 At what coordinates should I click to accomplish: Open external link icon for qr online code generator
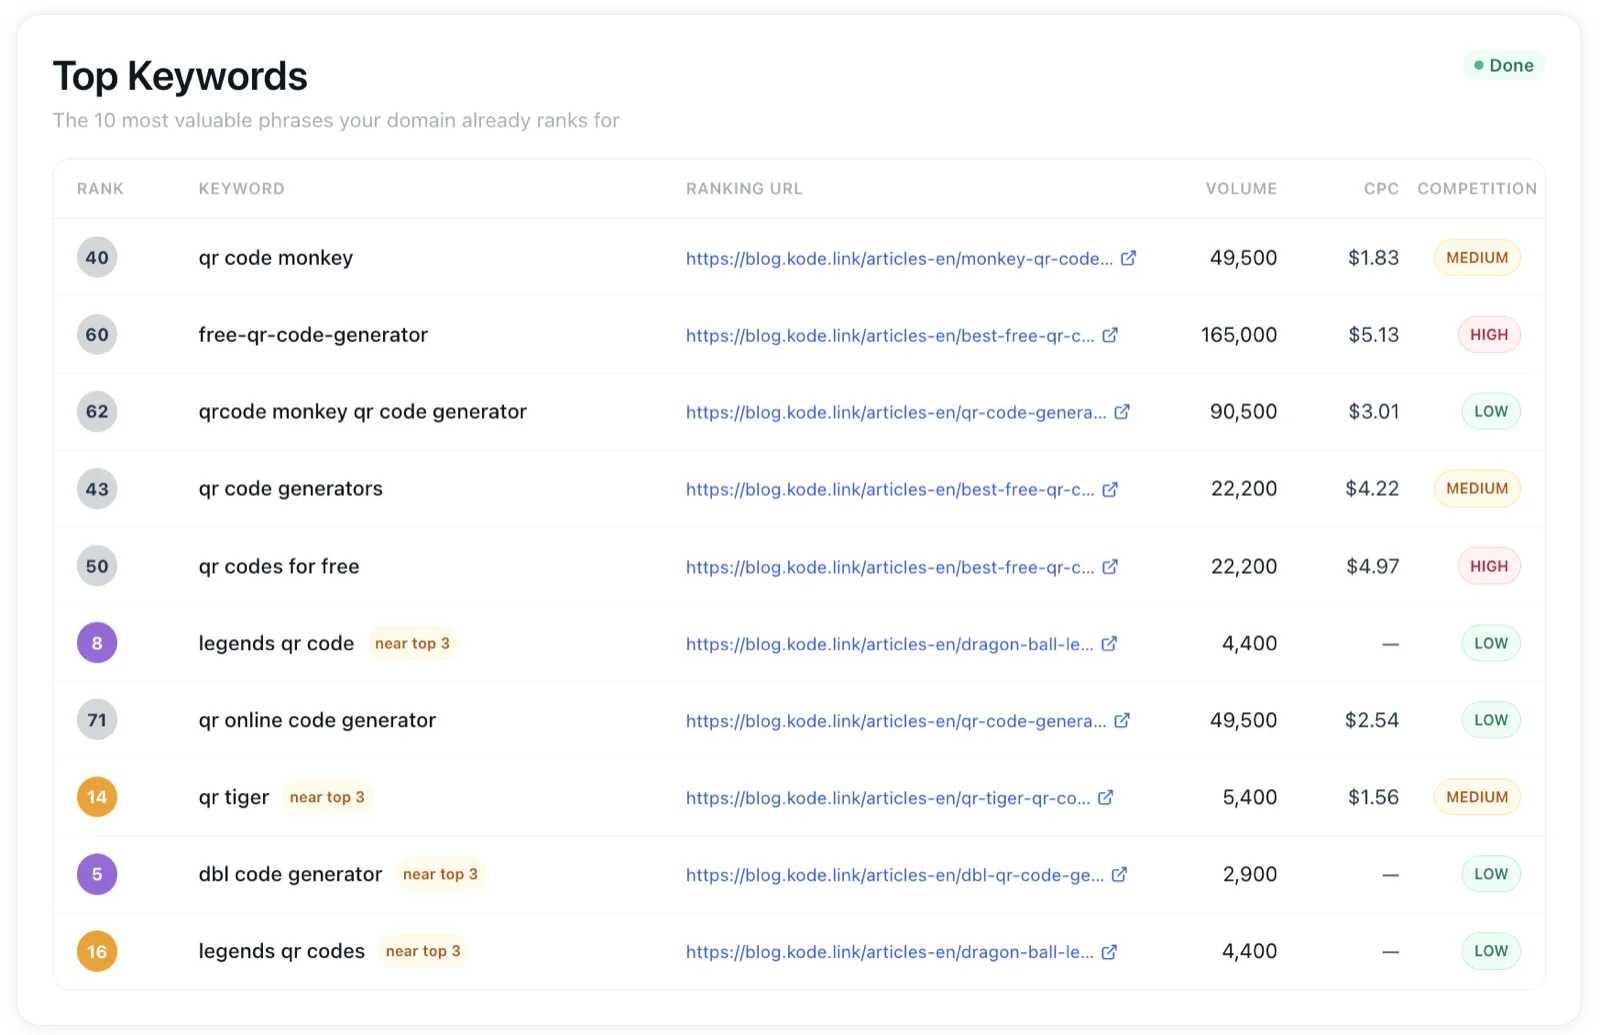[1122, 720]
